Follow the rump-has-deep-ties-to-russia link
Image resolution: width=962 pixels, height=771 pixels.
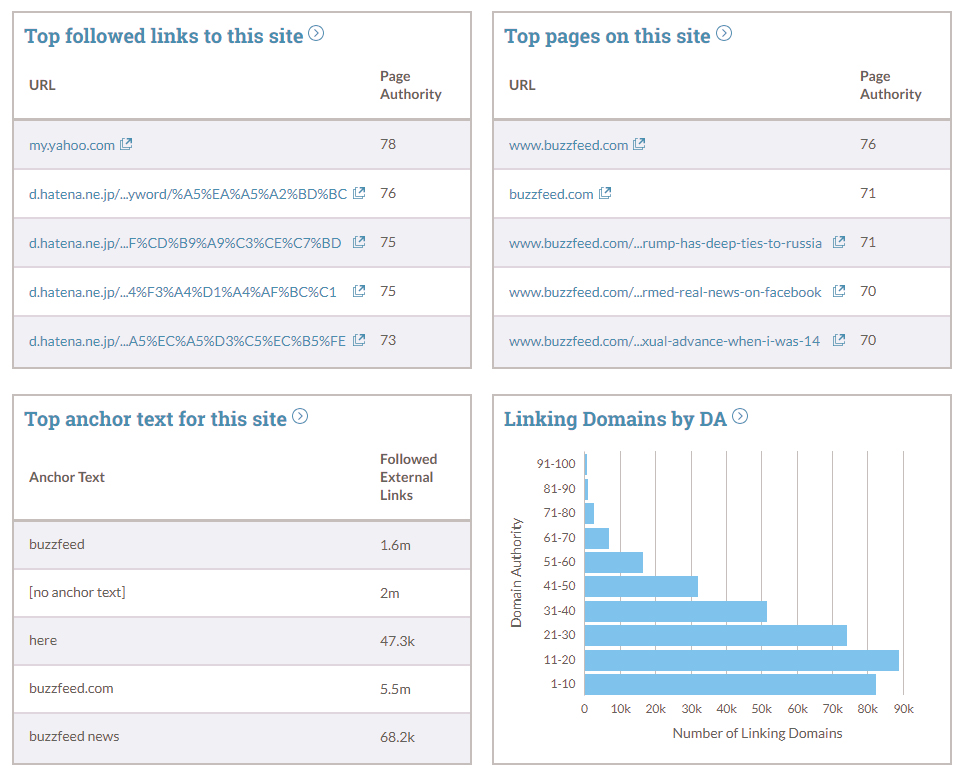click(665, 244)
